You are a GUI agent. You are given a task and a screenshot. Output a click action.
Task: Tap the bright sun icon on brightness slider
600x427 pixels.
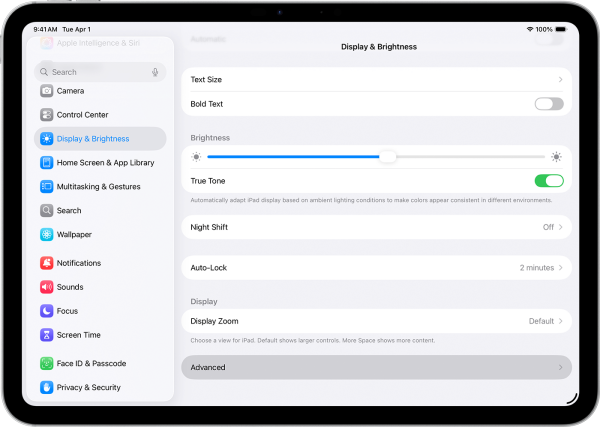[556, 157]
